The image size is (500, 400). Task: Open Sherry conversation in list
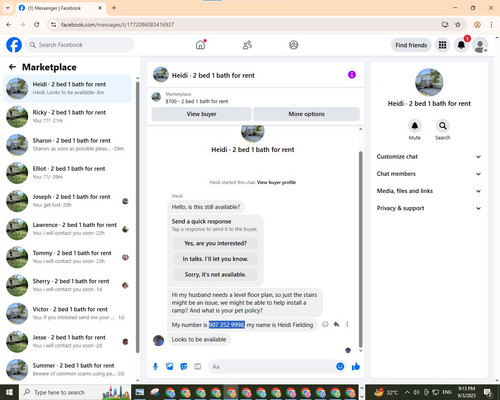pyautogui.click(x=67, y=285)
